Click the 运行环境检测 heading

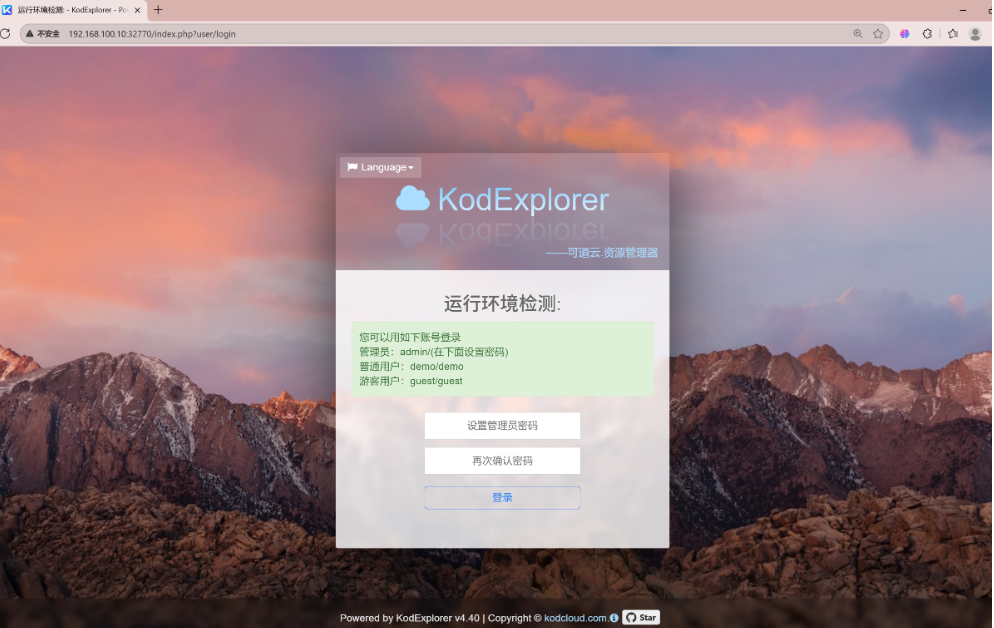tap(502, 304)
